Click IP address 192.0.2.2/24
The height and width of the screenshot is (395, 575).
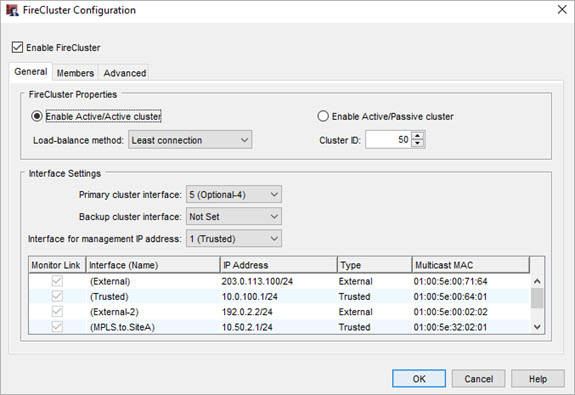247,312
